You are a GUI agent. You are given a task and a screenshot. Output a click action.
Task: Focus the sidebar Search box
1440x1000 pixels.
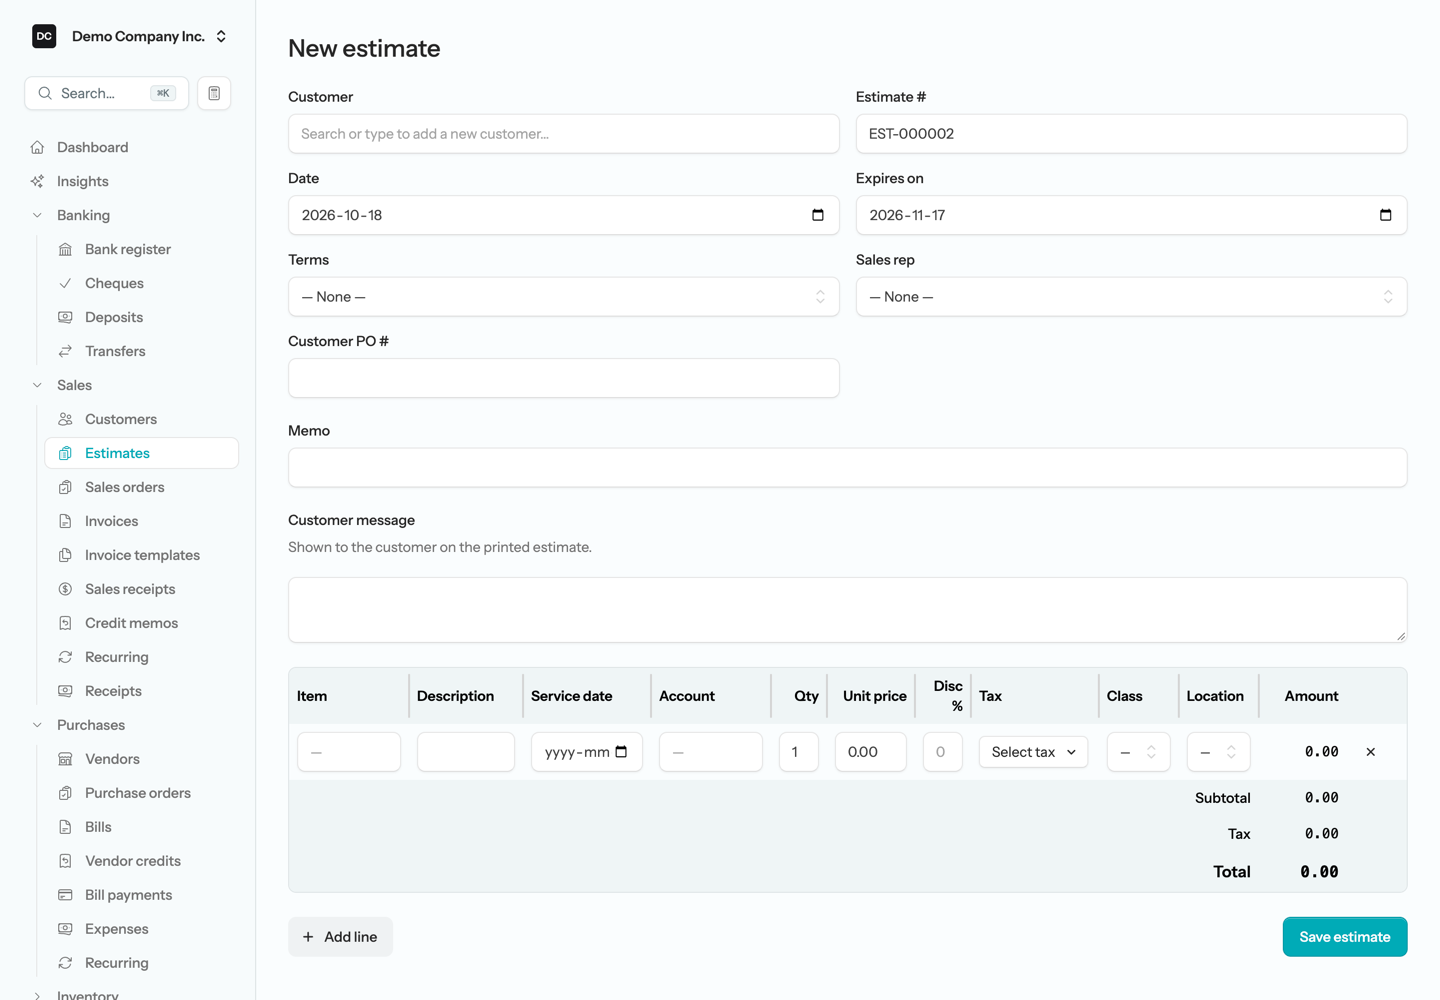point(106,93)
